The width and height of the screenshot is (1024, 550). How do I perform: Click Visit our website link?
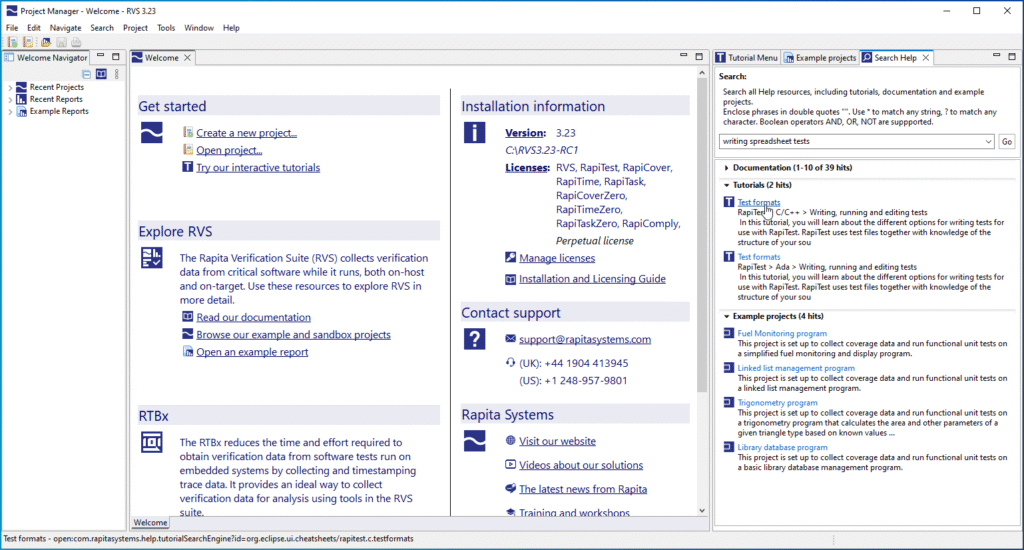point(557,442)
